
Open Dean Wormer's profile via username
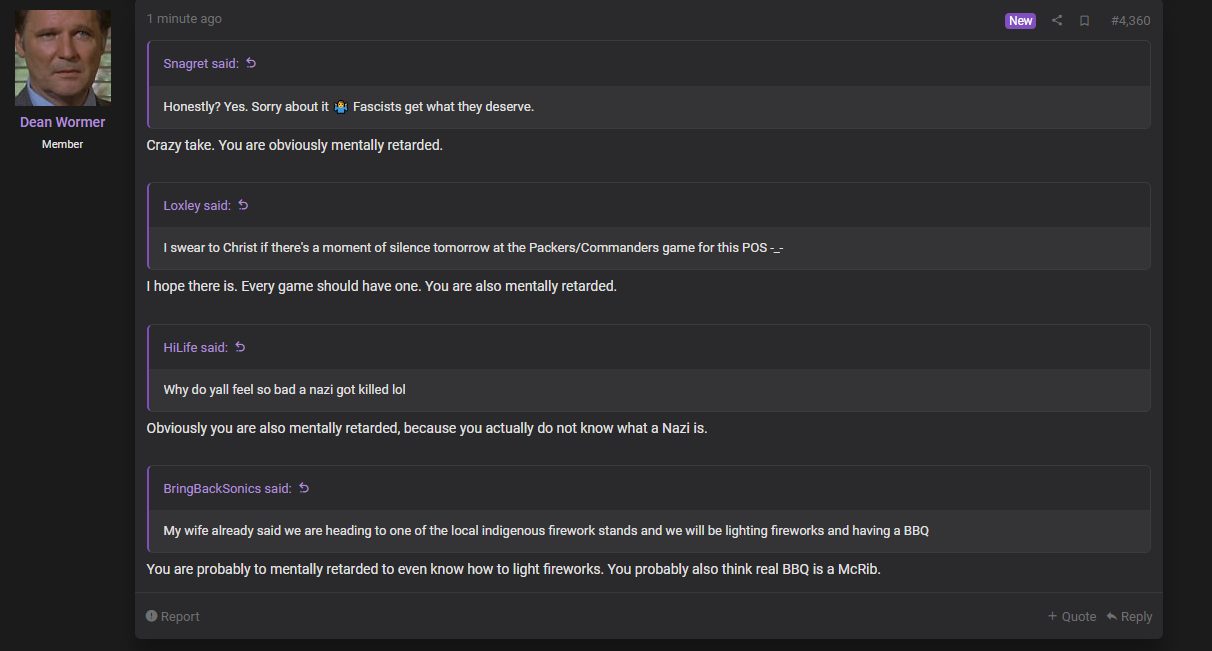pos(63,122)
